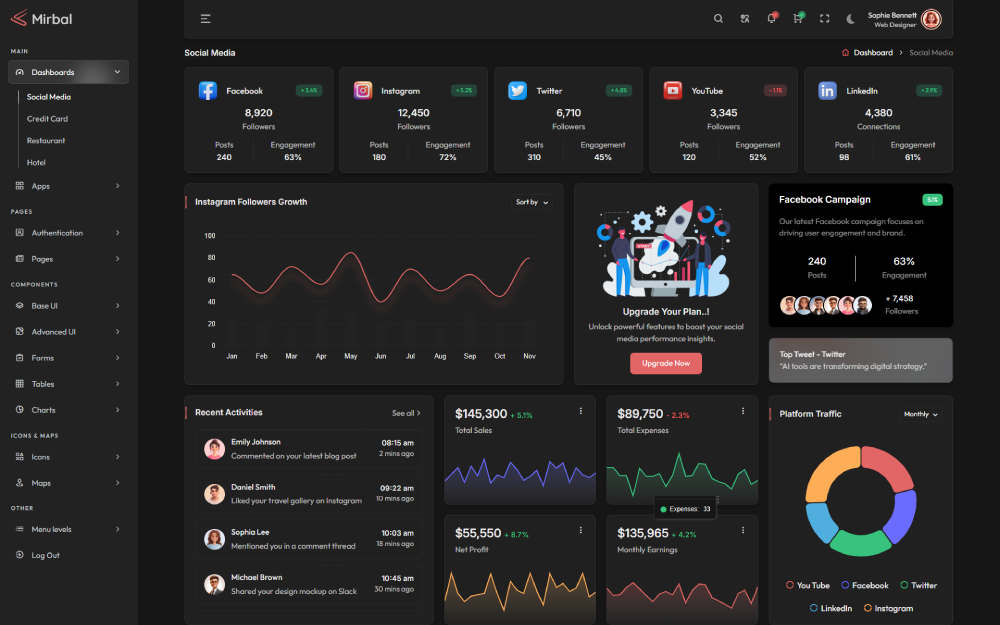Open the Sort by dropdown
1000x625 pixels.
tap(532, 202)
